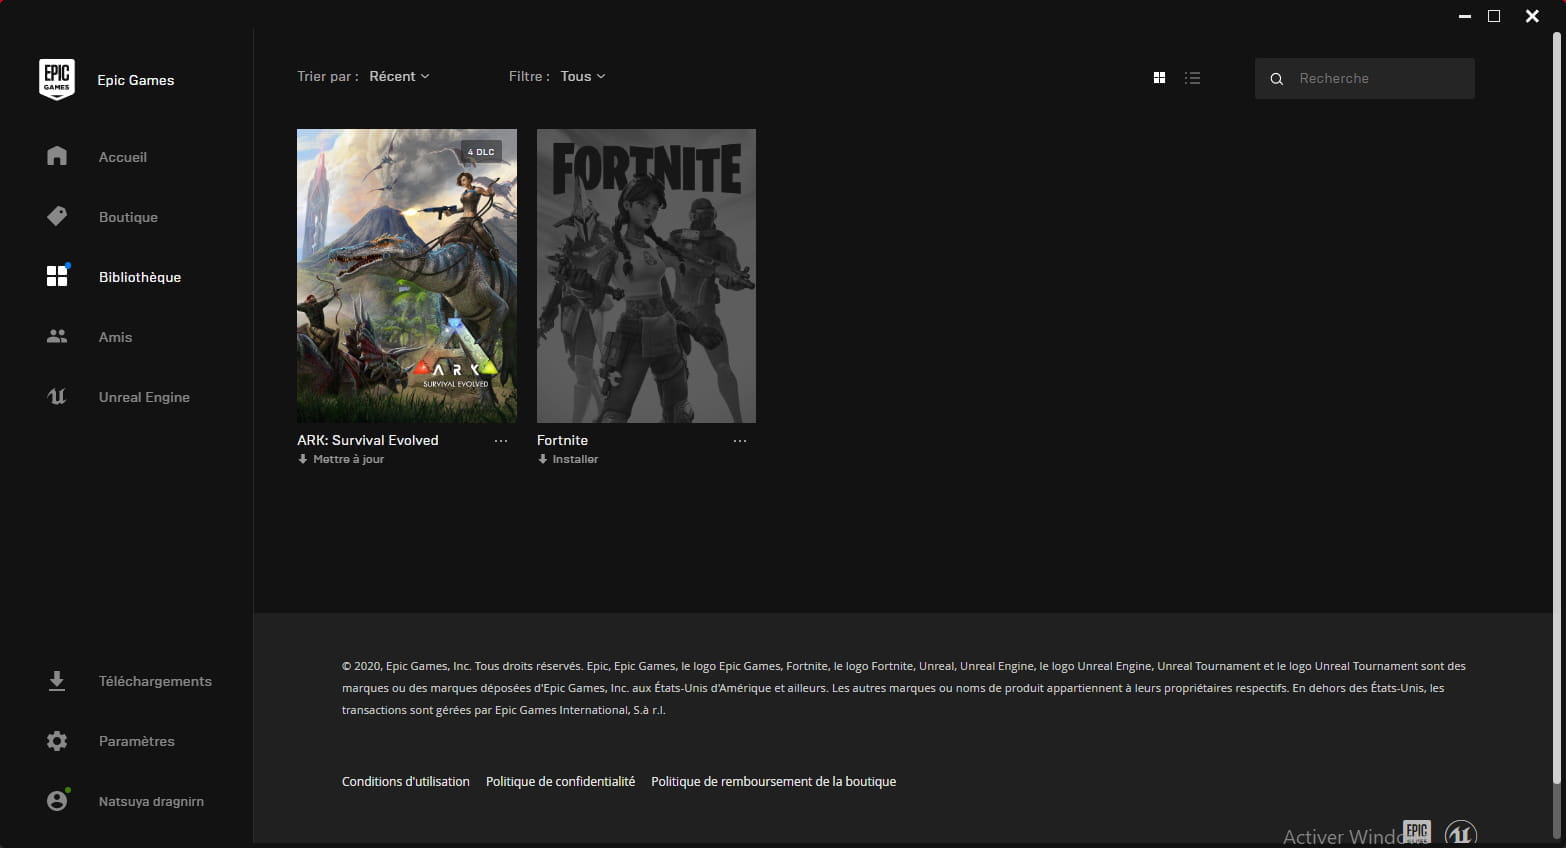Viewport: 1566px width, 848px height.
Task: Click the Fortnite game title
Action: [562, 440]
